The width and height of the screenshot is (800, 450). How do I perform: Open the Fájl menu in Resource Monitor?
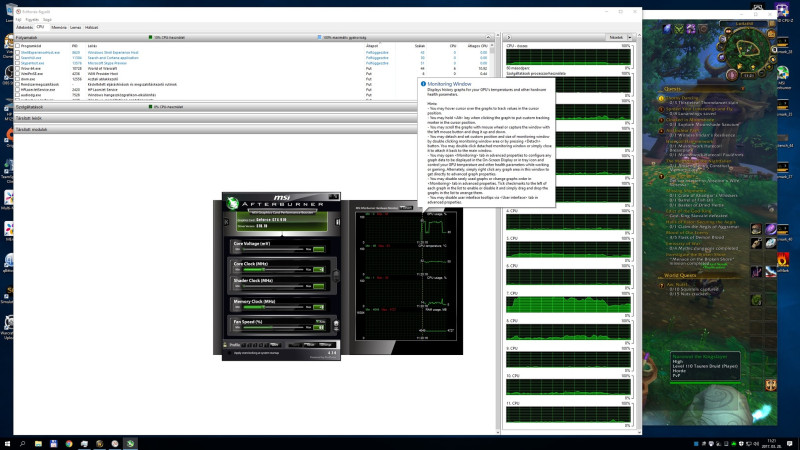[18, 19]
